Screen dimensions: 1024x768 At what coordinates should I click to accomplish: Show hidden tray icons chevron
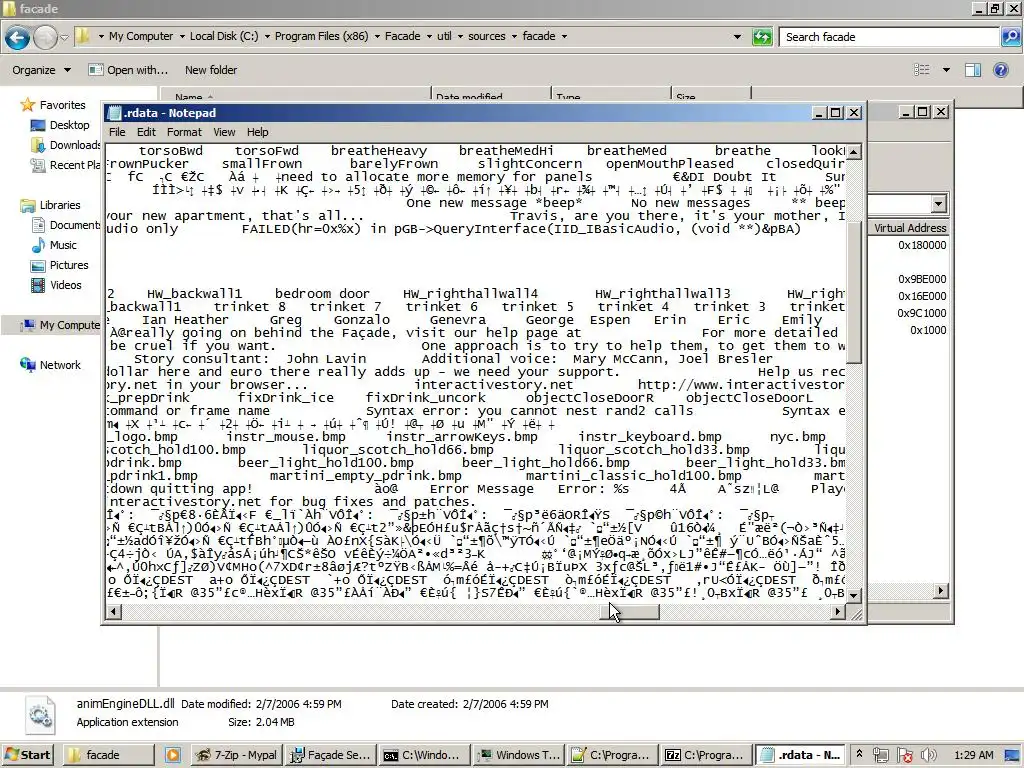point(859,754)
